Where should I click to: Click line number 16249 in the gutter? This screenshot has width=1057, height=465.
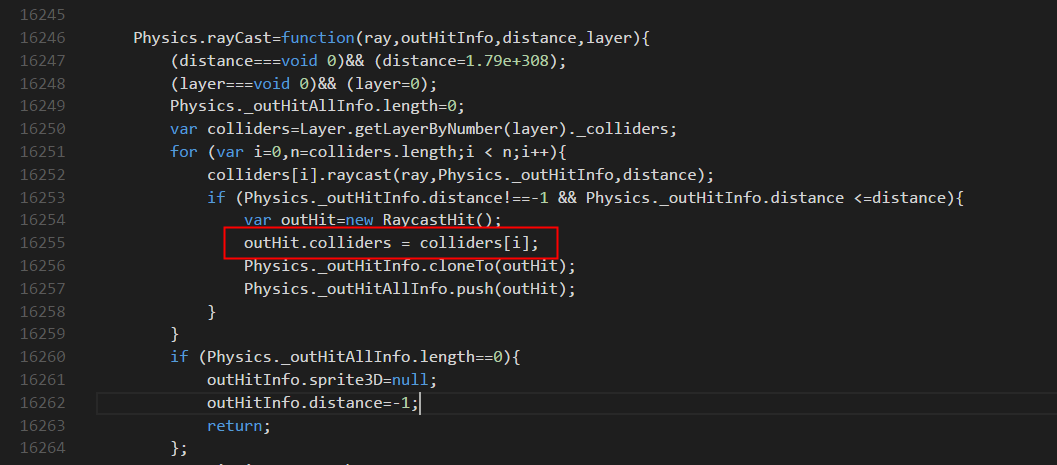click(42, 106)
